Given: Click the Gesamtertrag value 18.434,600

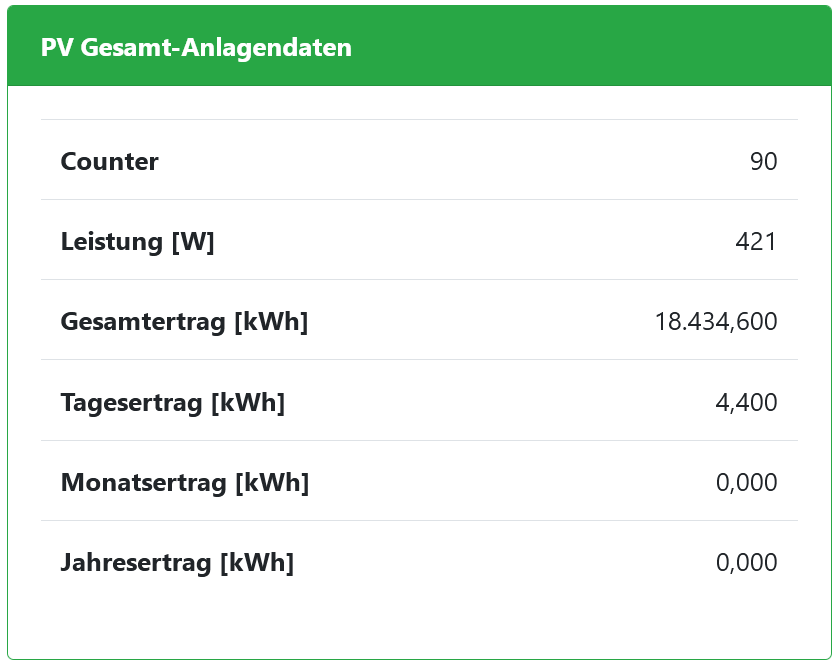Looking at the screenshot, I should 716,321.
